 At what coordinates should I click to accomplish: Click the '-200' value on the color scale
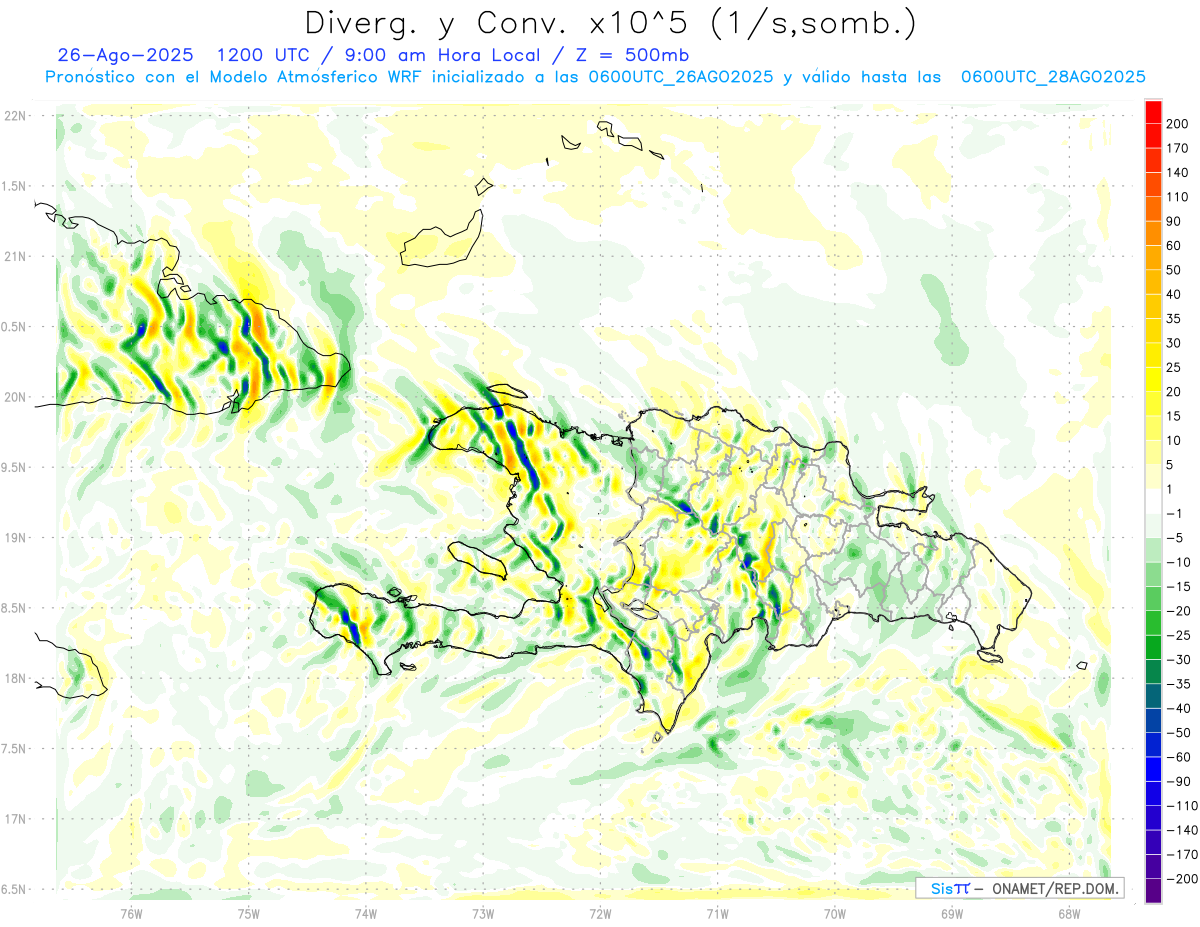click(1180, 878)
